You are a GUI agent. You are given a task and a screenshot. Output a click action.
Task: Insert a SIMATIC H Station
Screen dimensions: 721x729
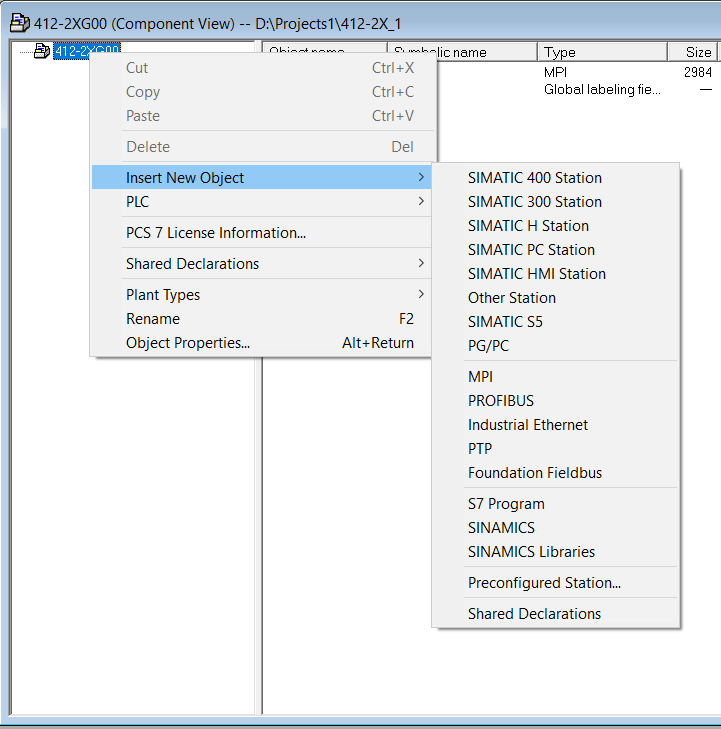coord(556,225)
